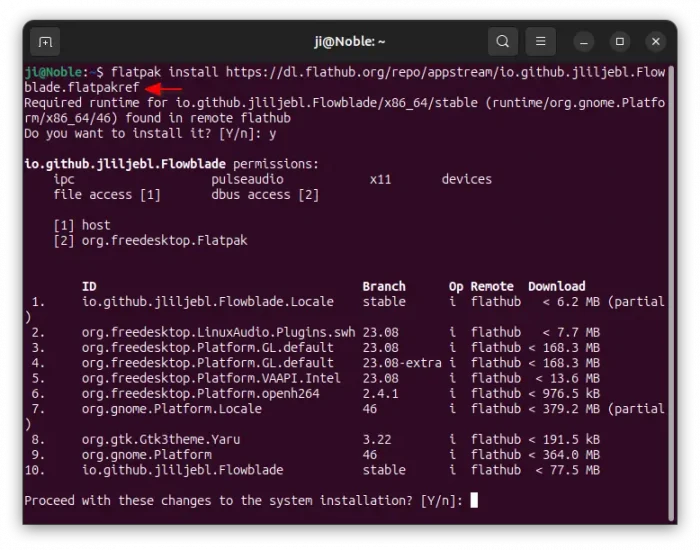
Task: Click the 'pulseaudio' permission
Action: 247,179
